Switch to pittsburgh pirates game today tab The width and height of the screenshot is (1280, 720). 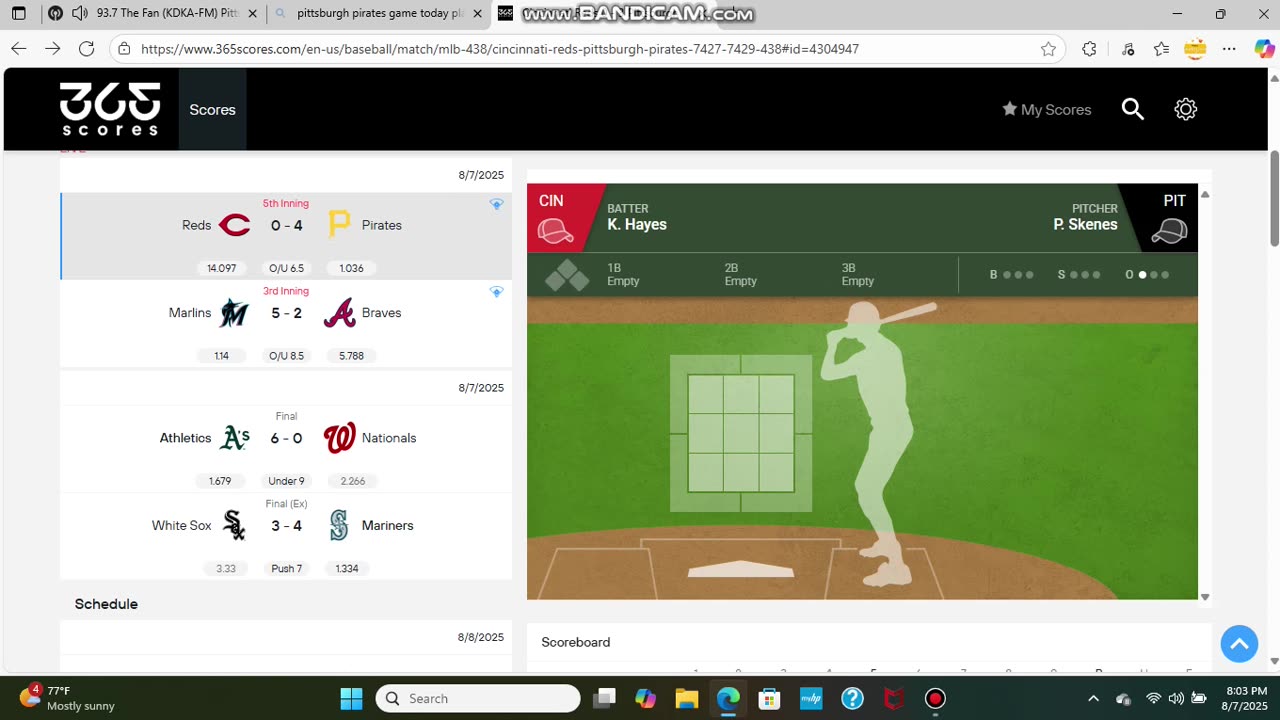(x=380, y=14)
